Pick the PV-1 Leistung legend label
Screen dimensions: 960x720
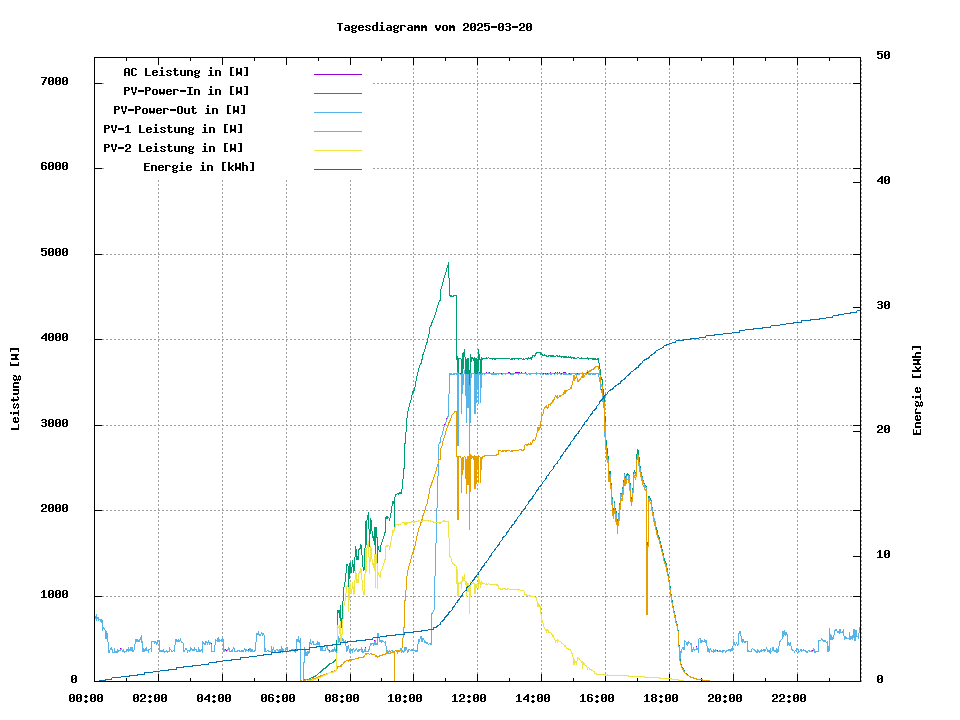[x=173, y=129]
